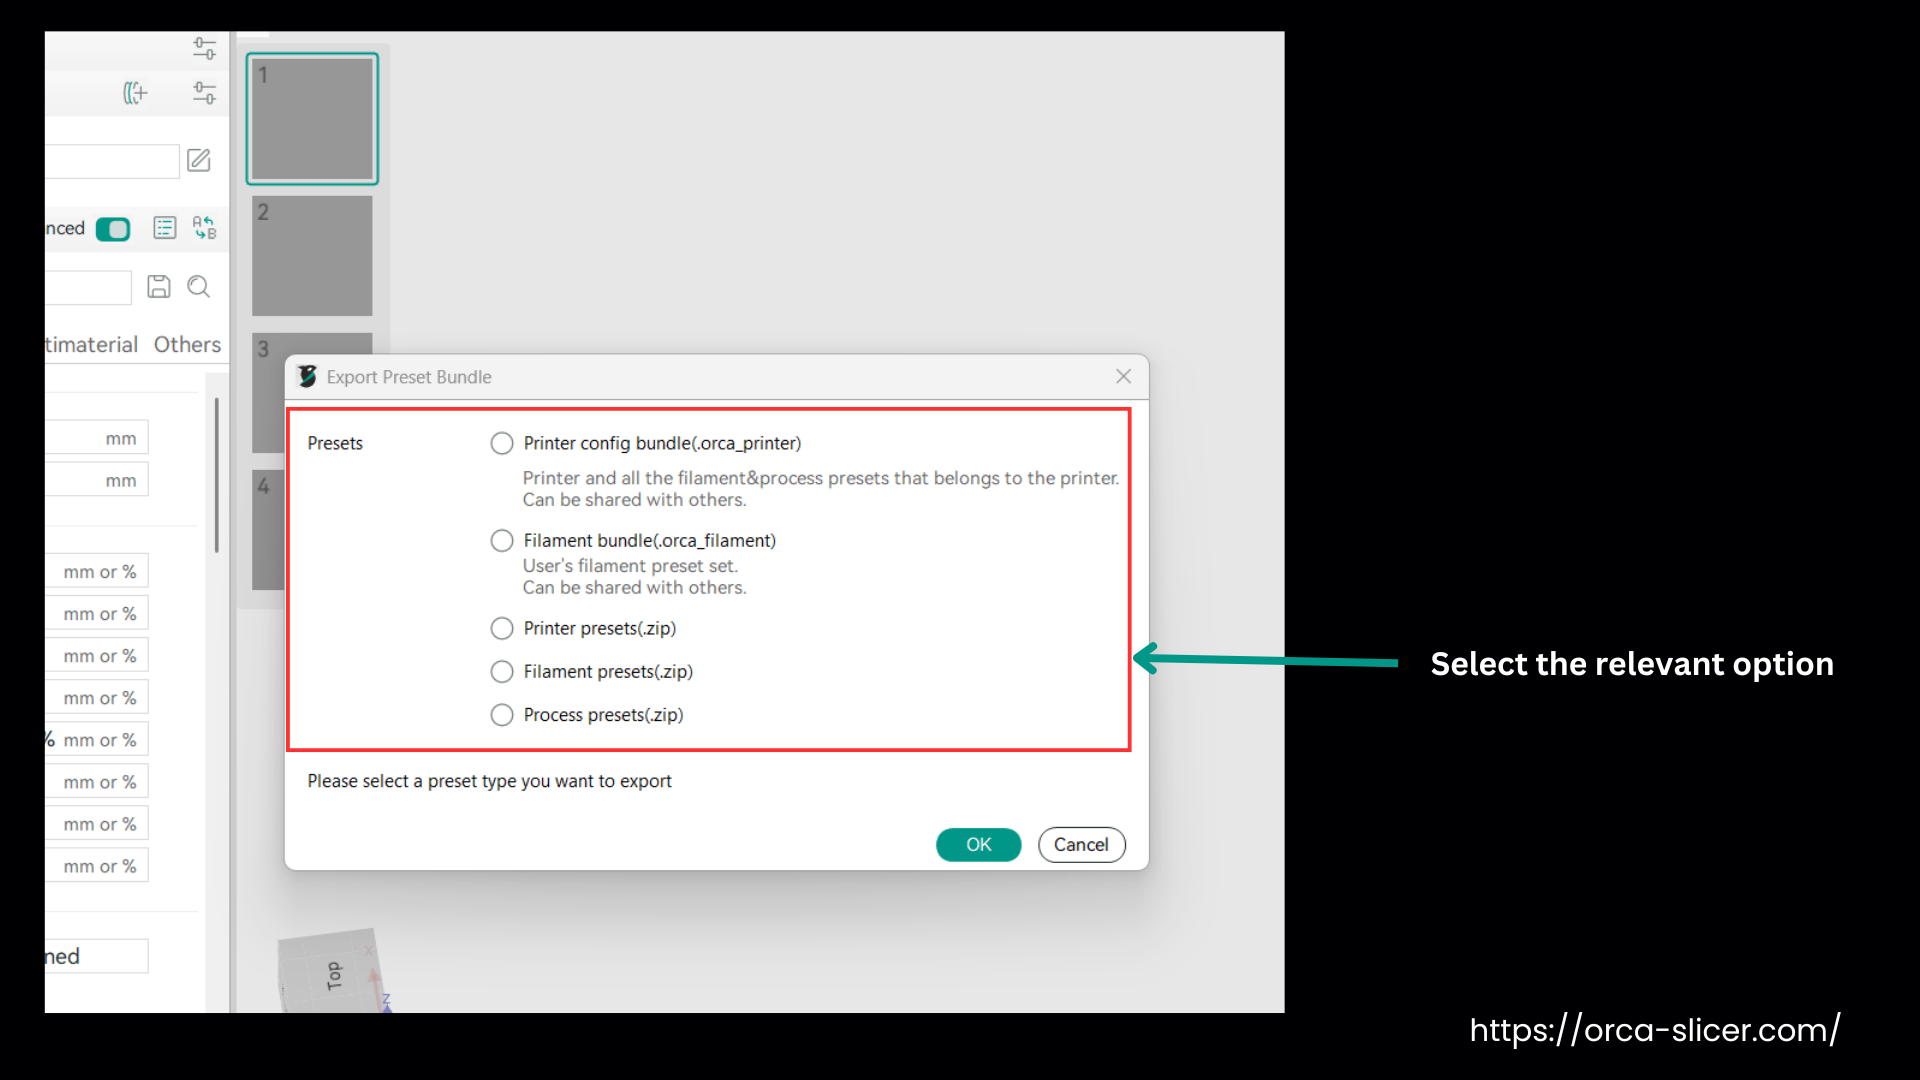Select plate 1 thumbnail
The width and height of the screenshot is (1920, 1080).
(312, 119)
